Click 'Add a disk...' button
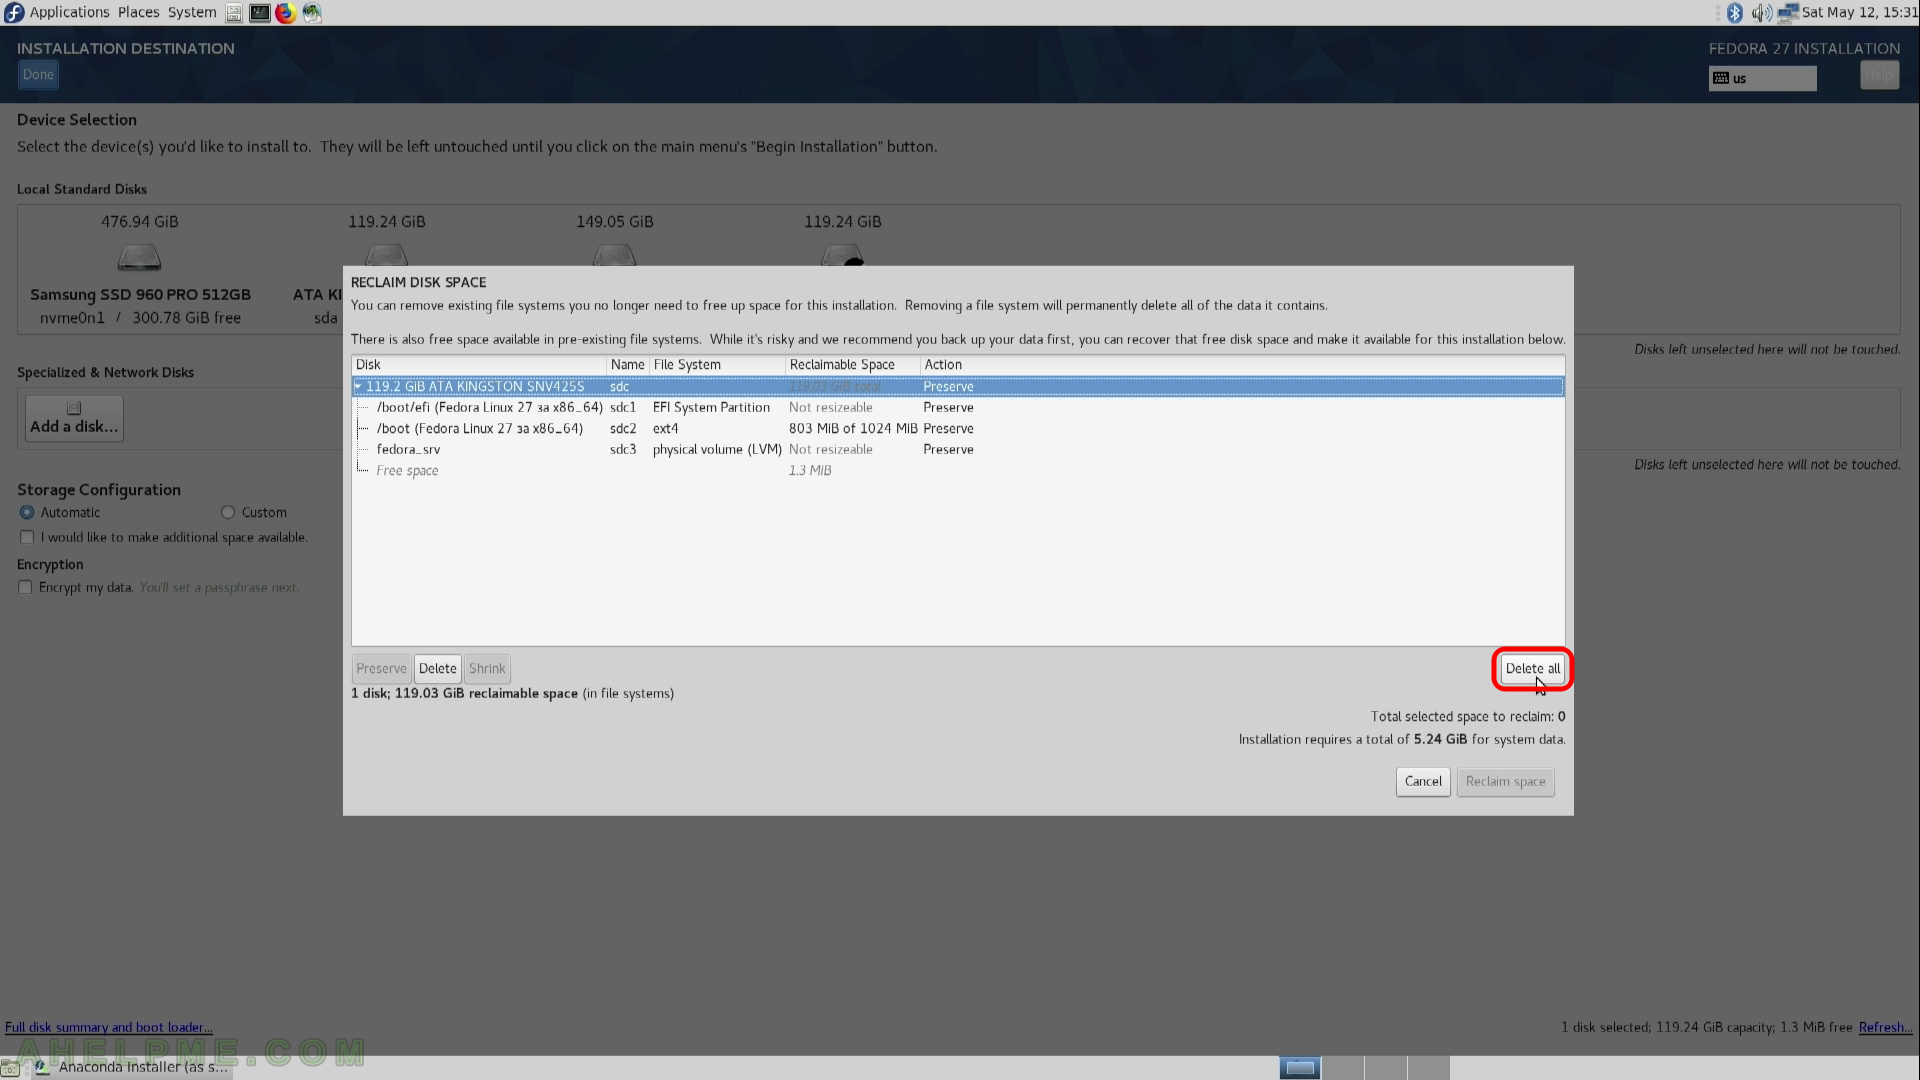The height and width of the screenshot is (1080, 1920). 74,418
